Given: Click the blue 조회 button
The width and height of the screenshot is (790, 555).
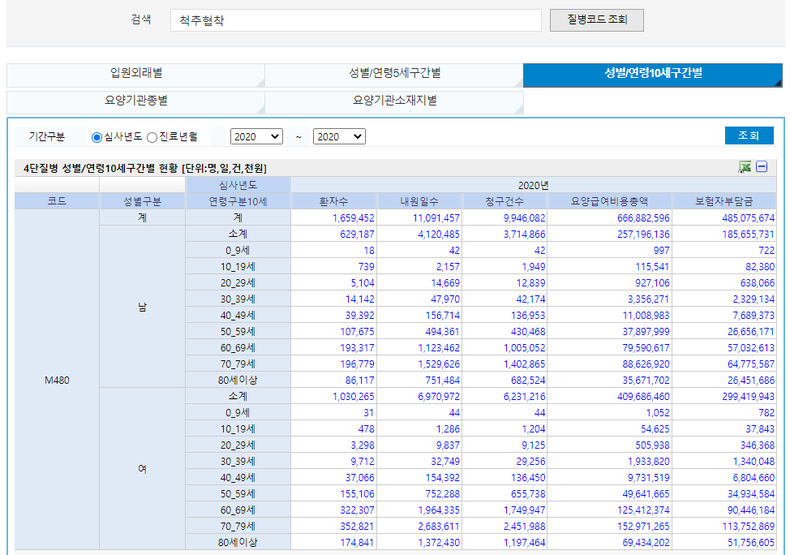Looking at the screenshot, I should tap(749, 135).
